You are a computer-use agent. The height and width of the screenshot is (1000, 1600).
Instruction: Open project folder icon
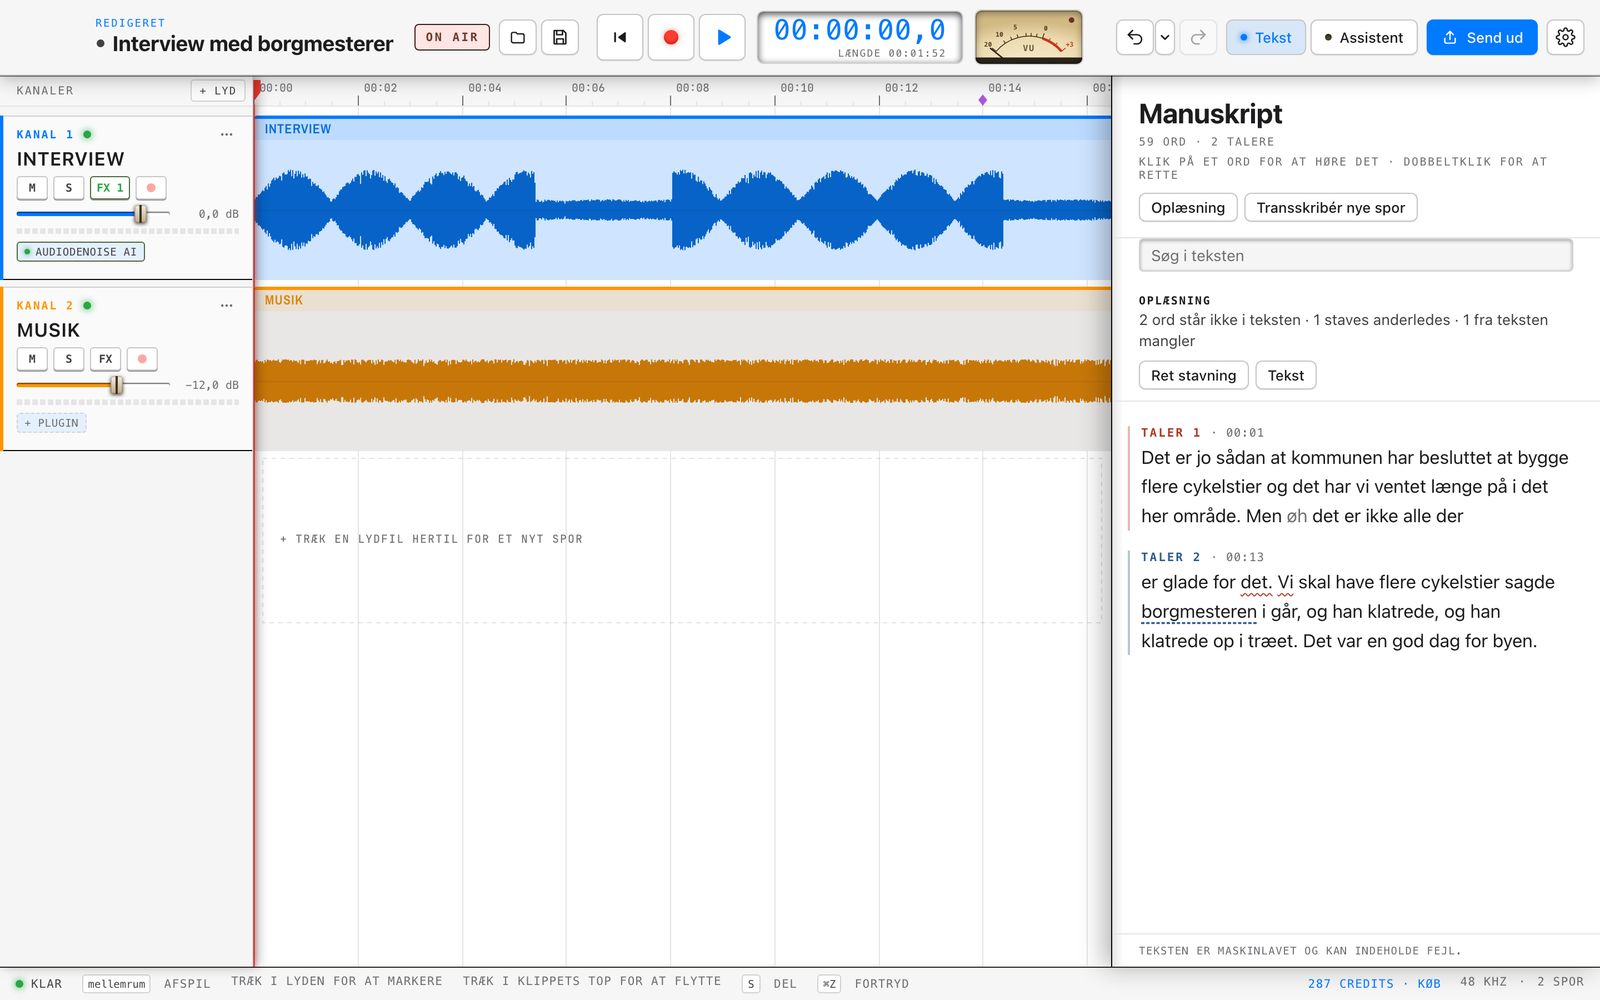517,37
